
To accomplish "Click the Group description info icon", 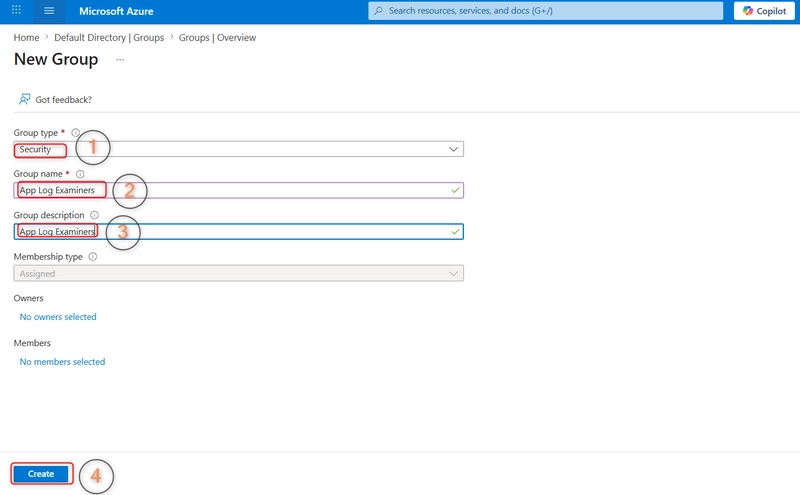I will coord(94,215).
